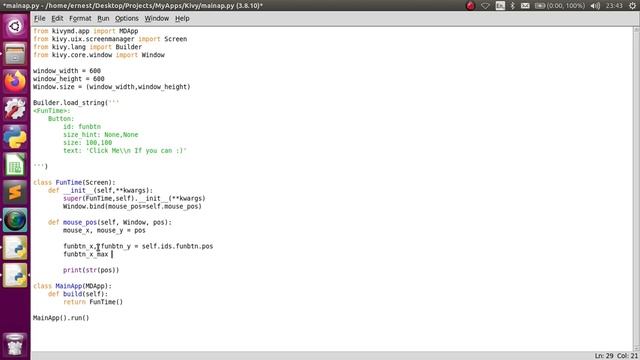Open the mail indicator menu
The width and height of the screenshot is (640, 360).
525,6
